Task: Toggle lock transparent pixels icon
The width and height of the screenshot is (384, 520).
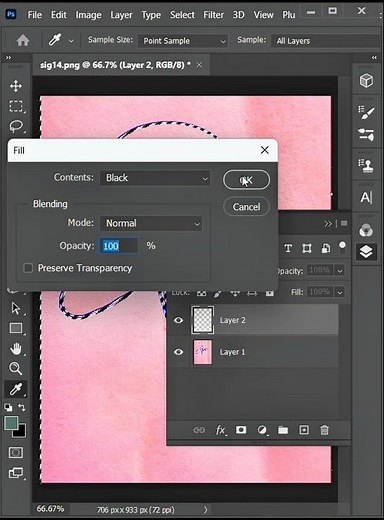Action: tap(202, 293)
